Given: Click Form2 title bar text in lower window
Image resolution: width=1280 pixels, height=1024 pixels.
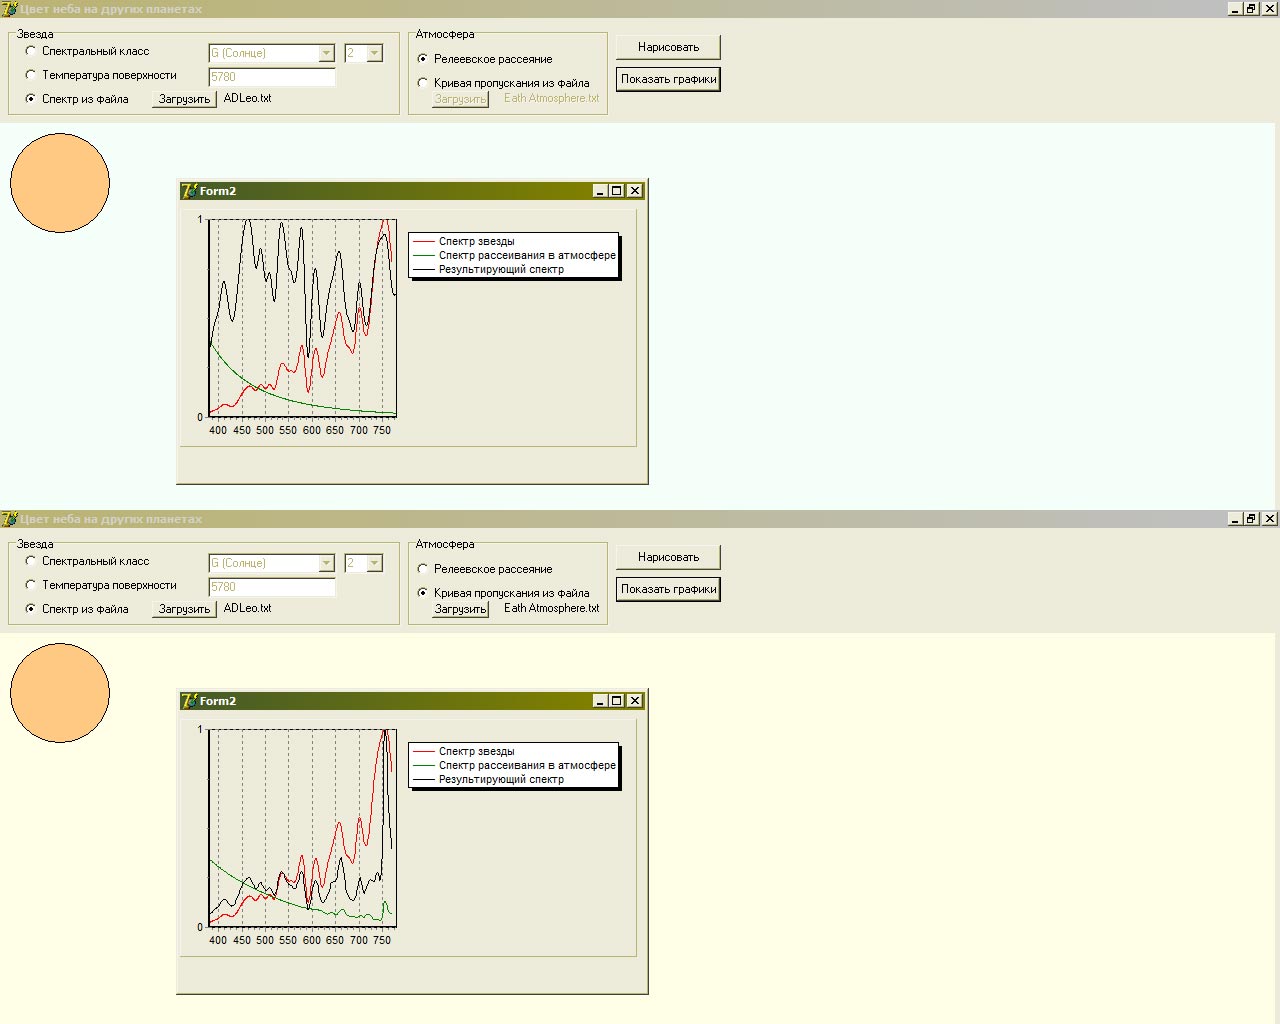Looking at the screenshot, I should 218,701.
